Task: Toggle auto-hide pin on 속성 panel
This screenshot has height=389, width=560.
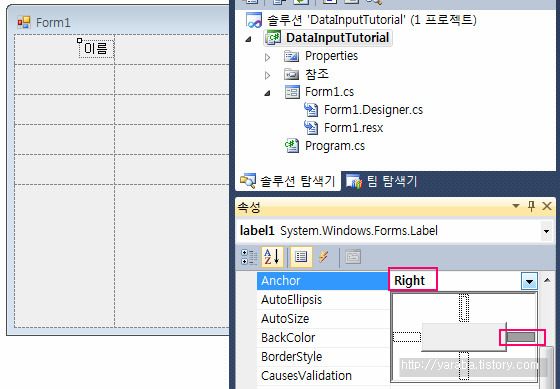Action: (x=531, y=206)
